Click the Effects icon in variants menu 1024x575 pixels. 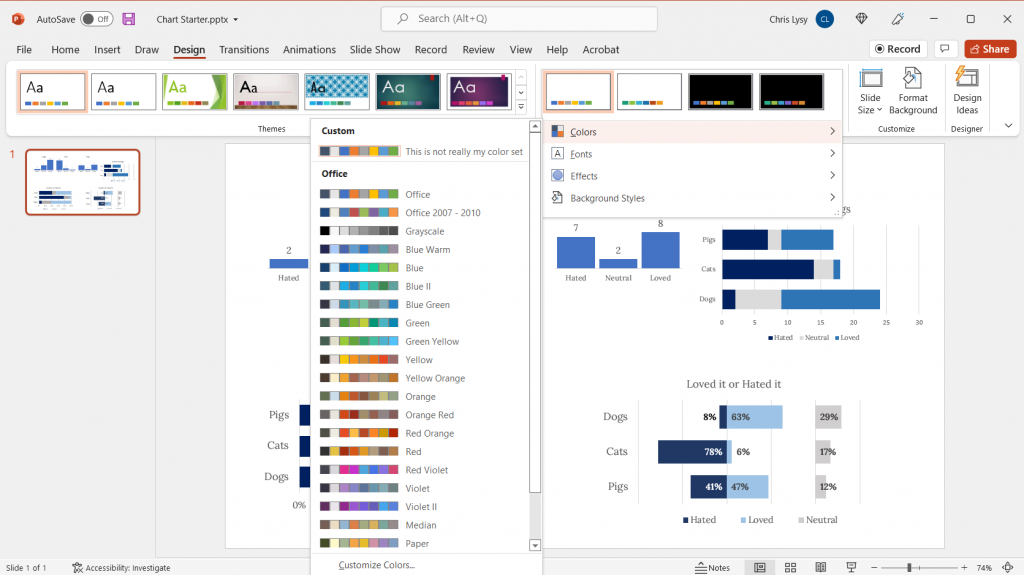[x=558, y=175]
